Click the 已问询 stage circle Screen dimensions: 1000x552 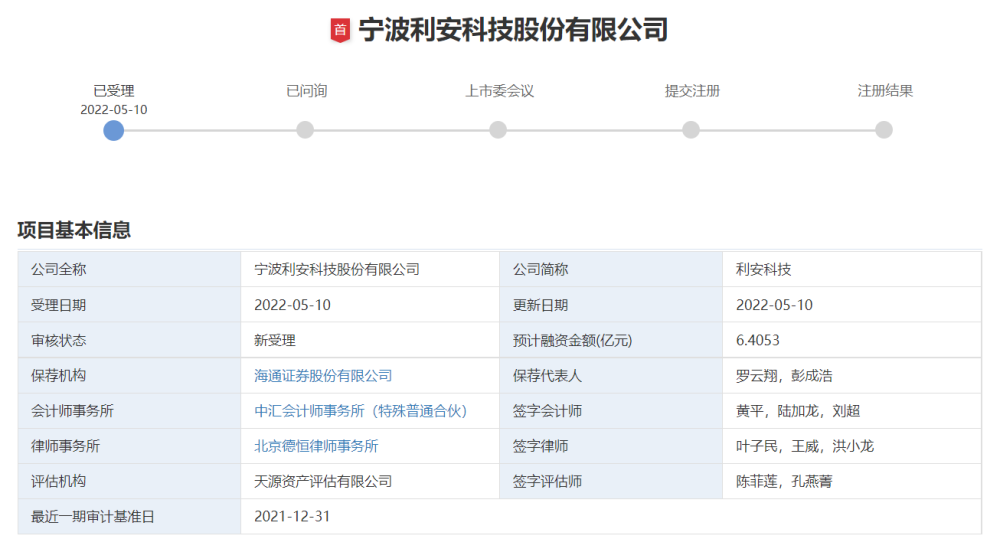click(x=305, y=130)
